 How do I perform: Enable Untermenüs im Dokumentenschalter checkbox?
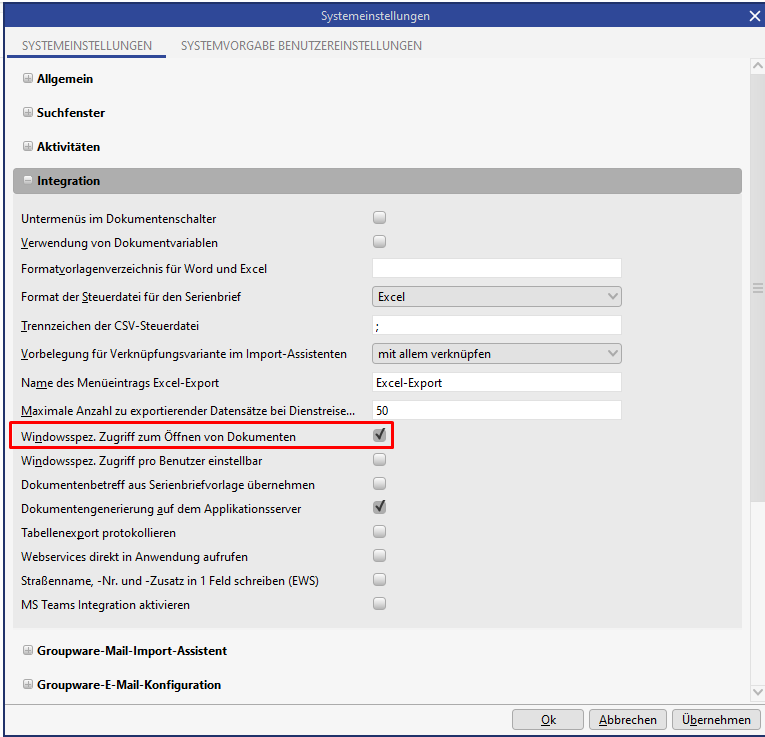pyautogui.click(x=379, y=218)
